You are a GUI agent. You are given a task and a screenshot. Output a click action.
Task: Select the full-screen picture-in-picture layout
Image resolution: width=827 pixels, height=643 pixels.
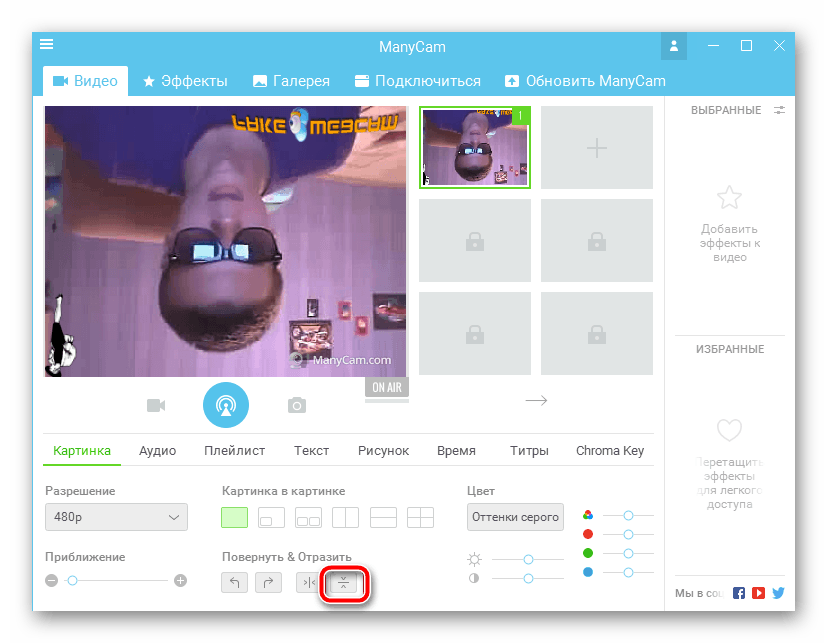(x=234, y=517)
